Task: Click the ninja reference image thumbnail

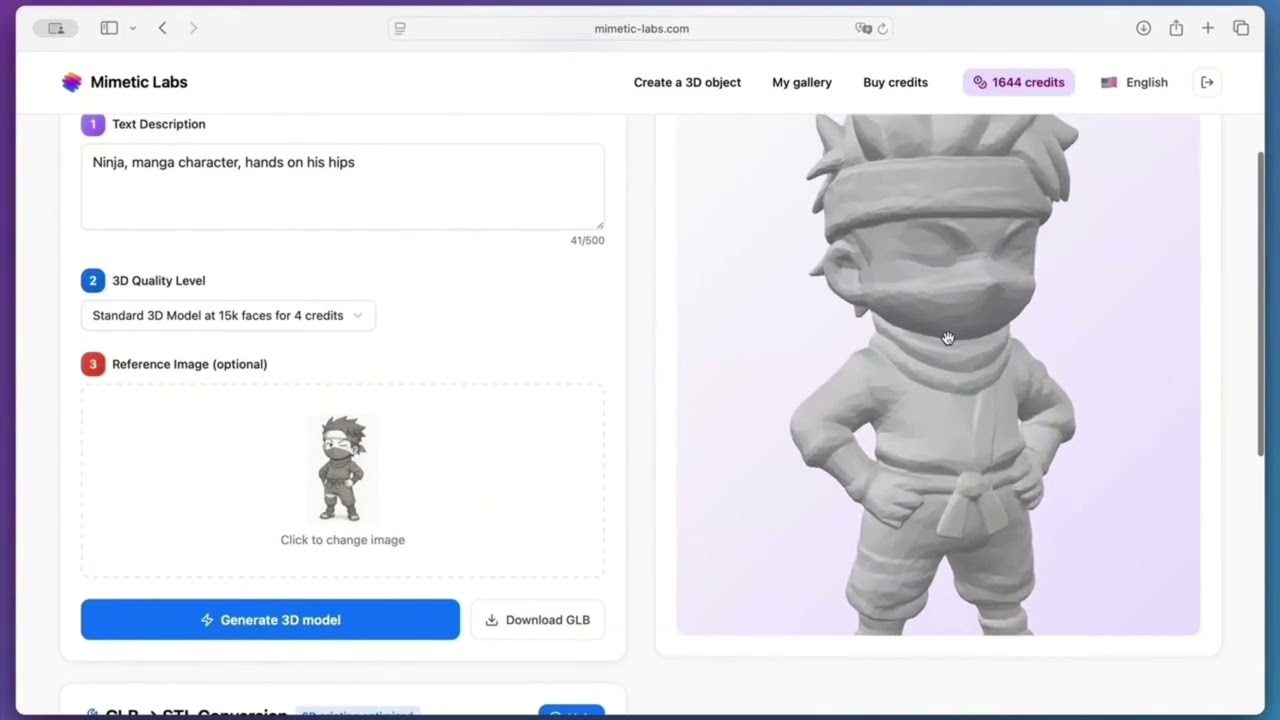Action: point(342,469)
